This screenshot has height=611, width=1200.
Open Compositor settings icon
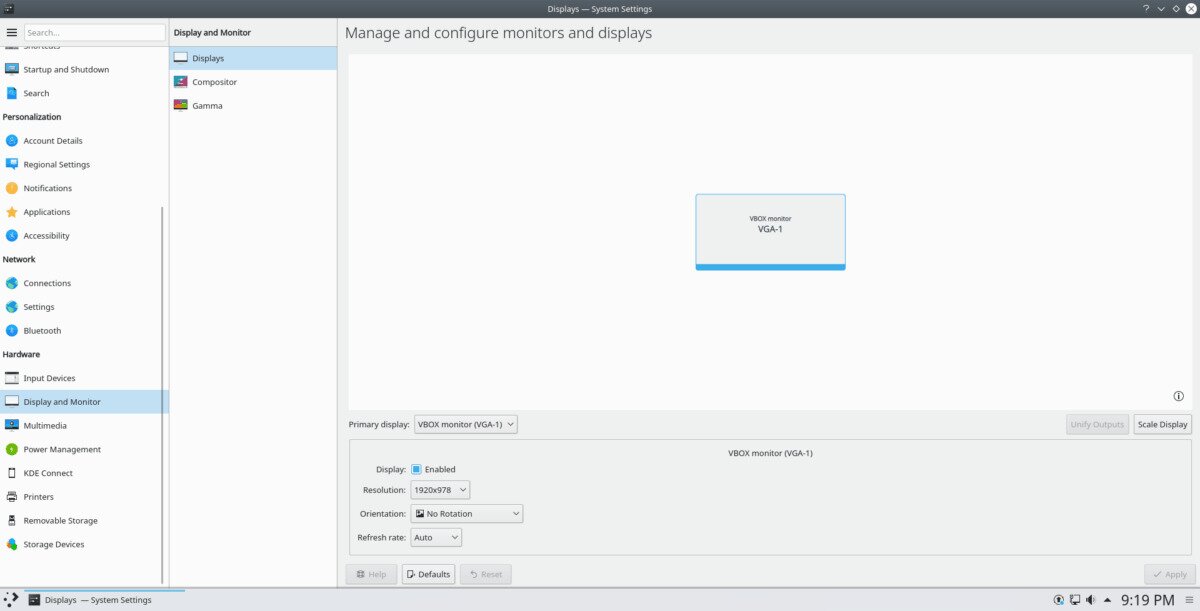pyautogui.click(x=181, y=82)
